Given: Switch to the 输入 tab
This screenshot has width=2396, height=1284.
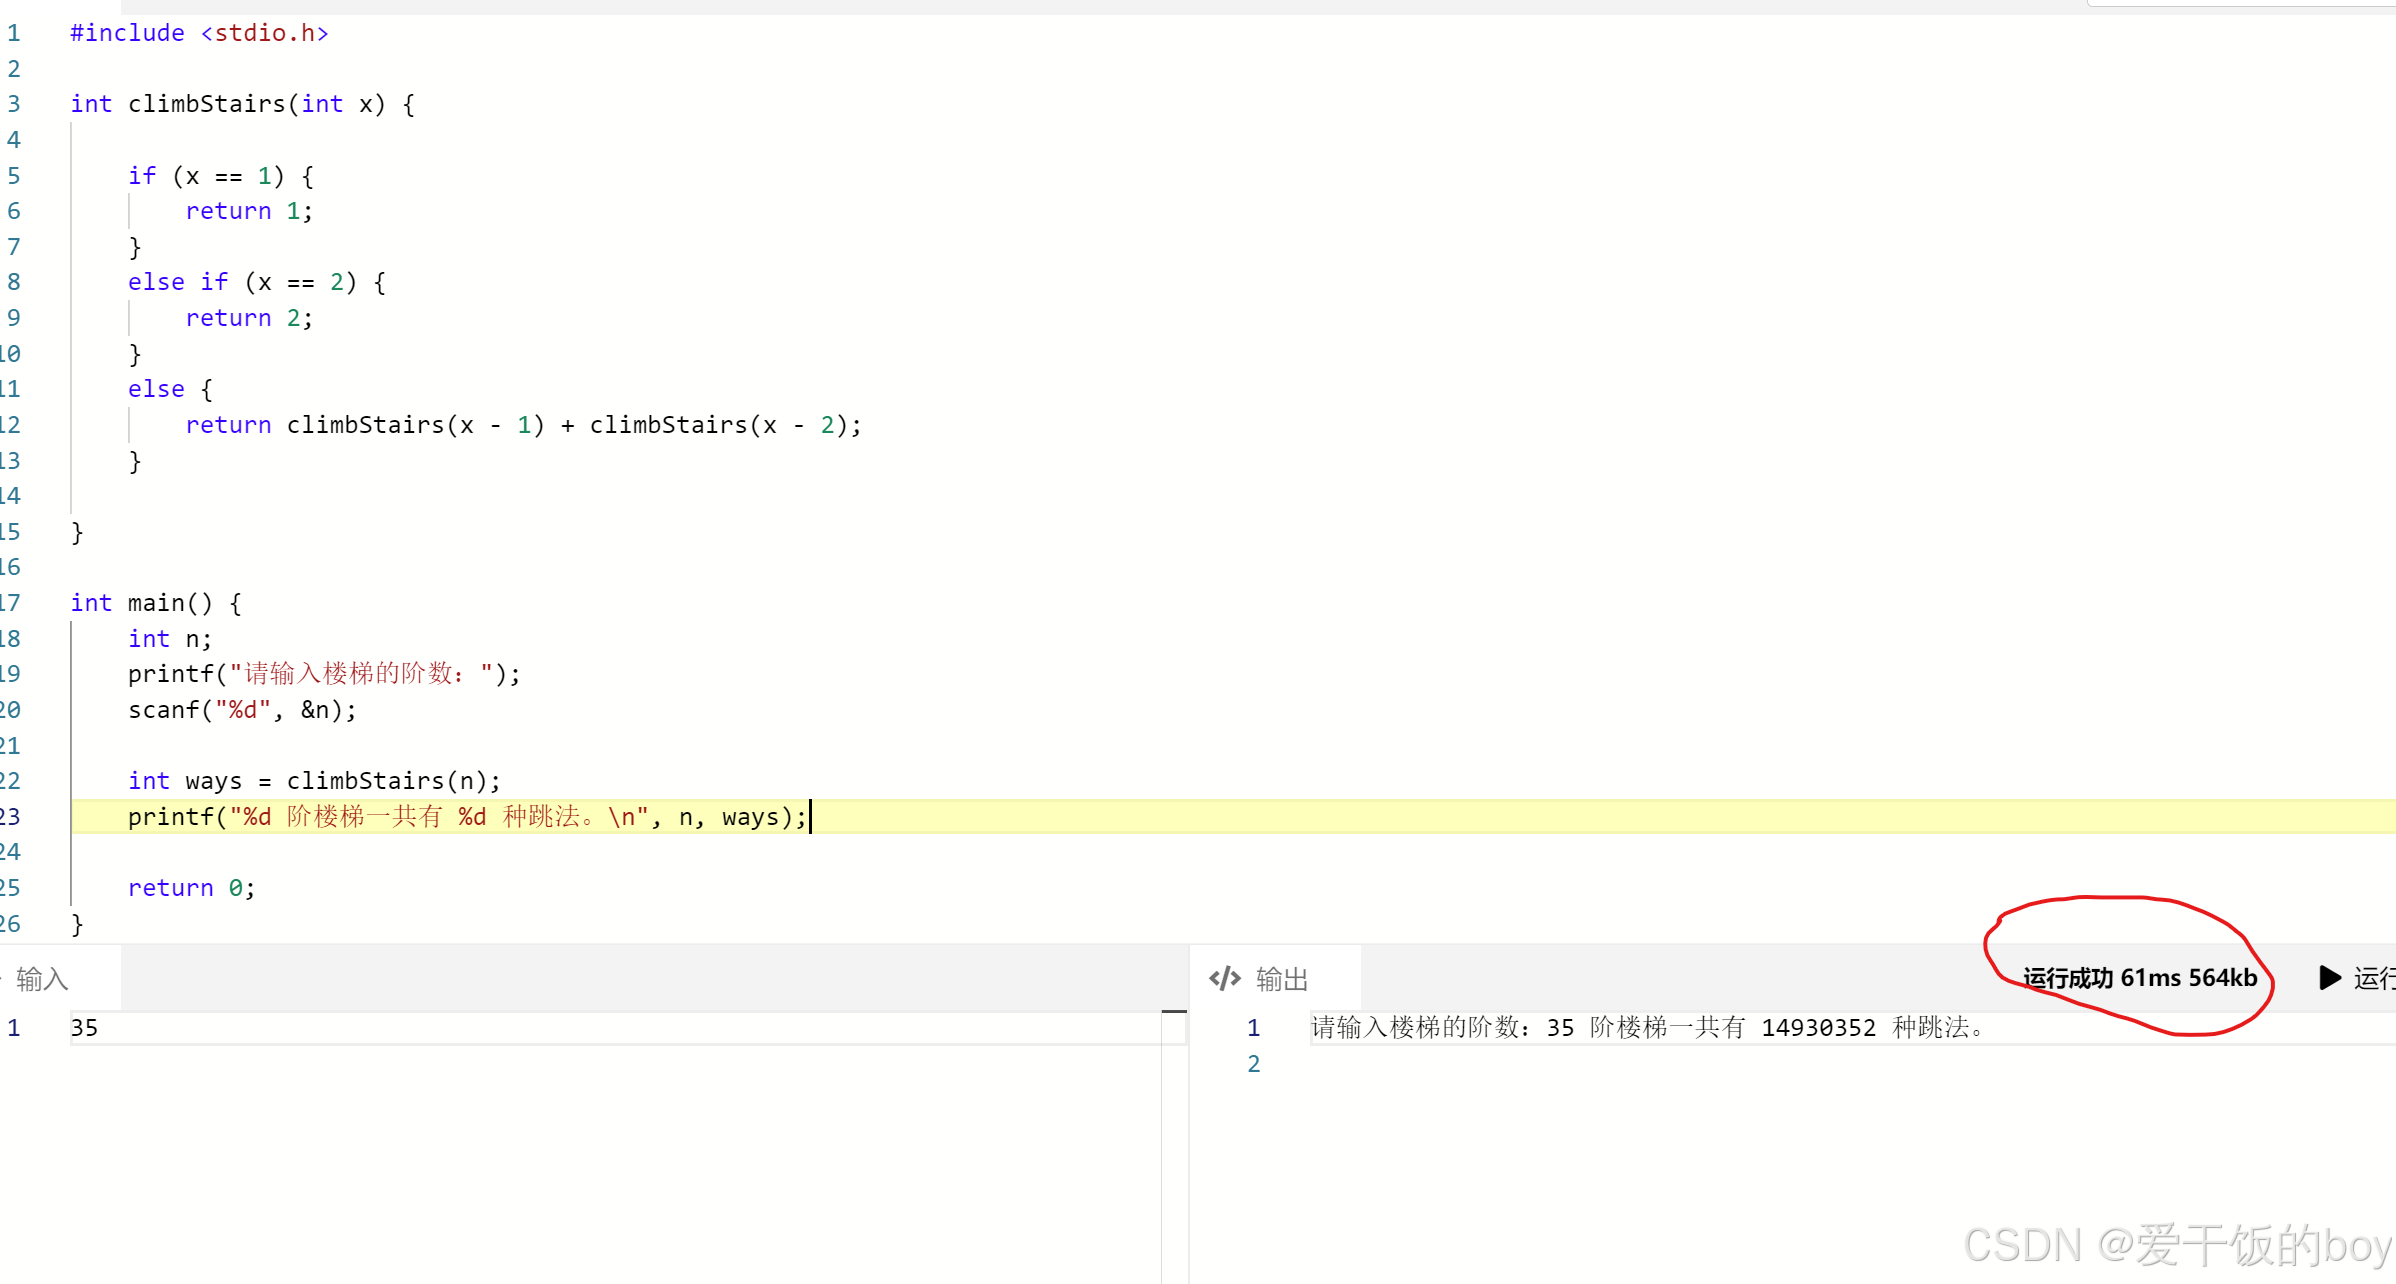Looking at the screenshot, I should tap(42, 978).
